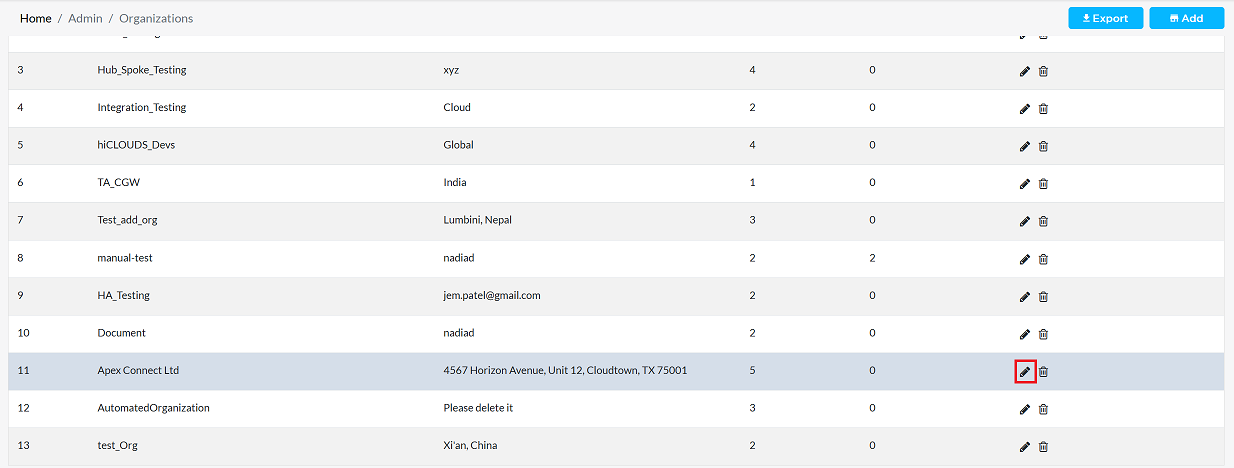Delete the Apex Connect Ltd organization
This screenshot has height=468, width=1234.
tap(1043, 372)
